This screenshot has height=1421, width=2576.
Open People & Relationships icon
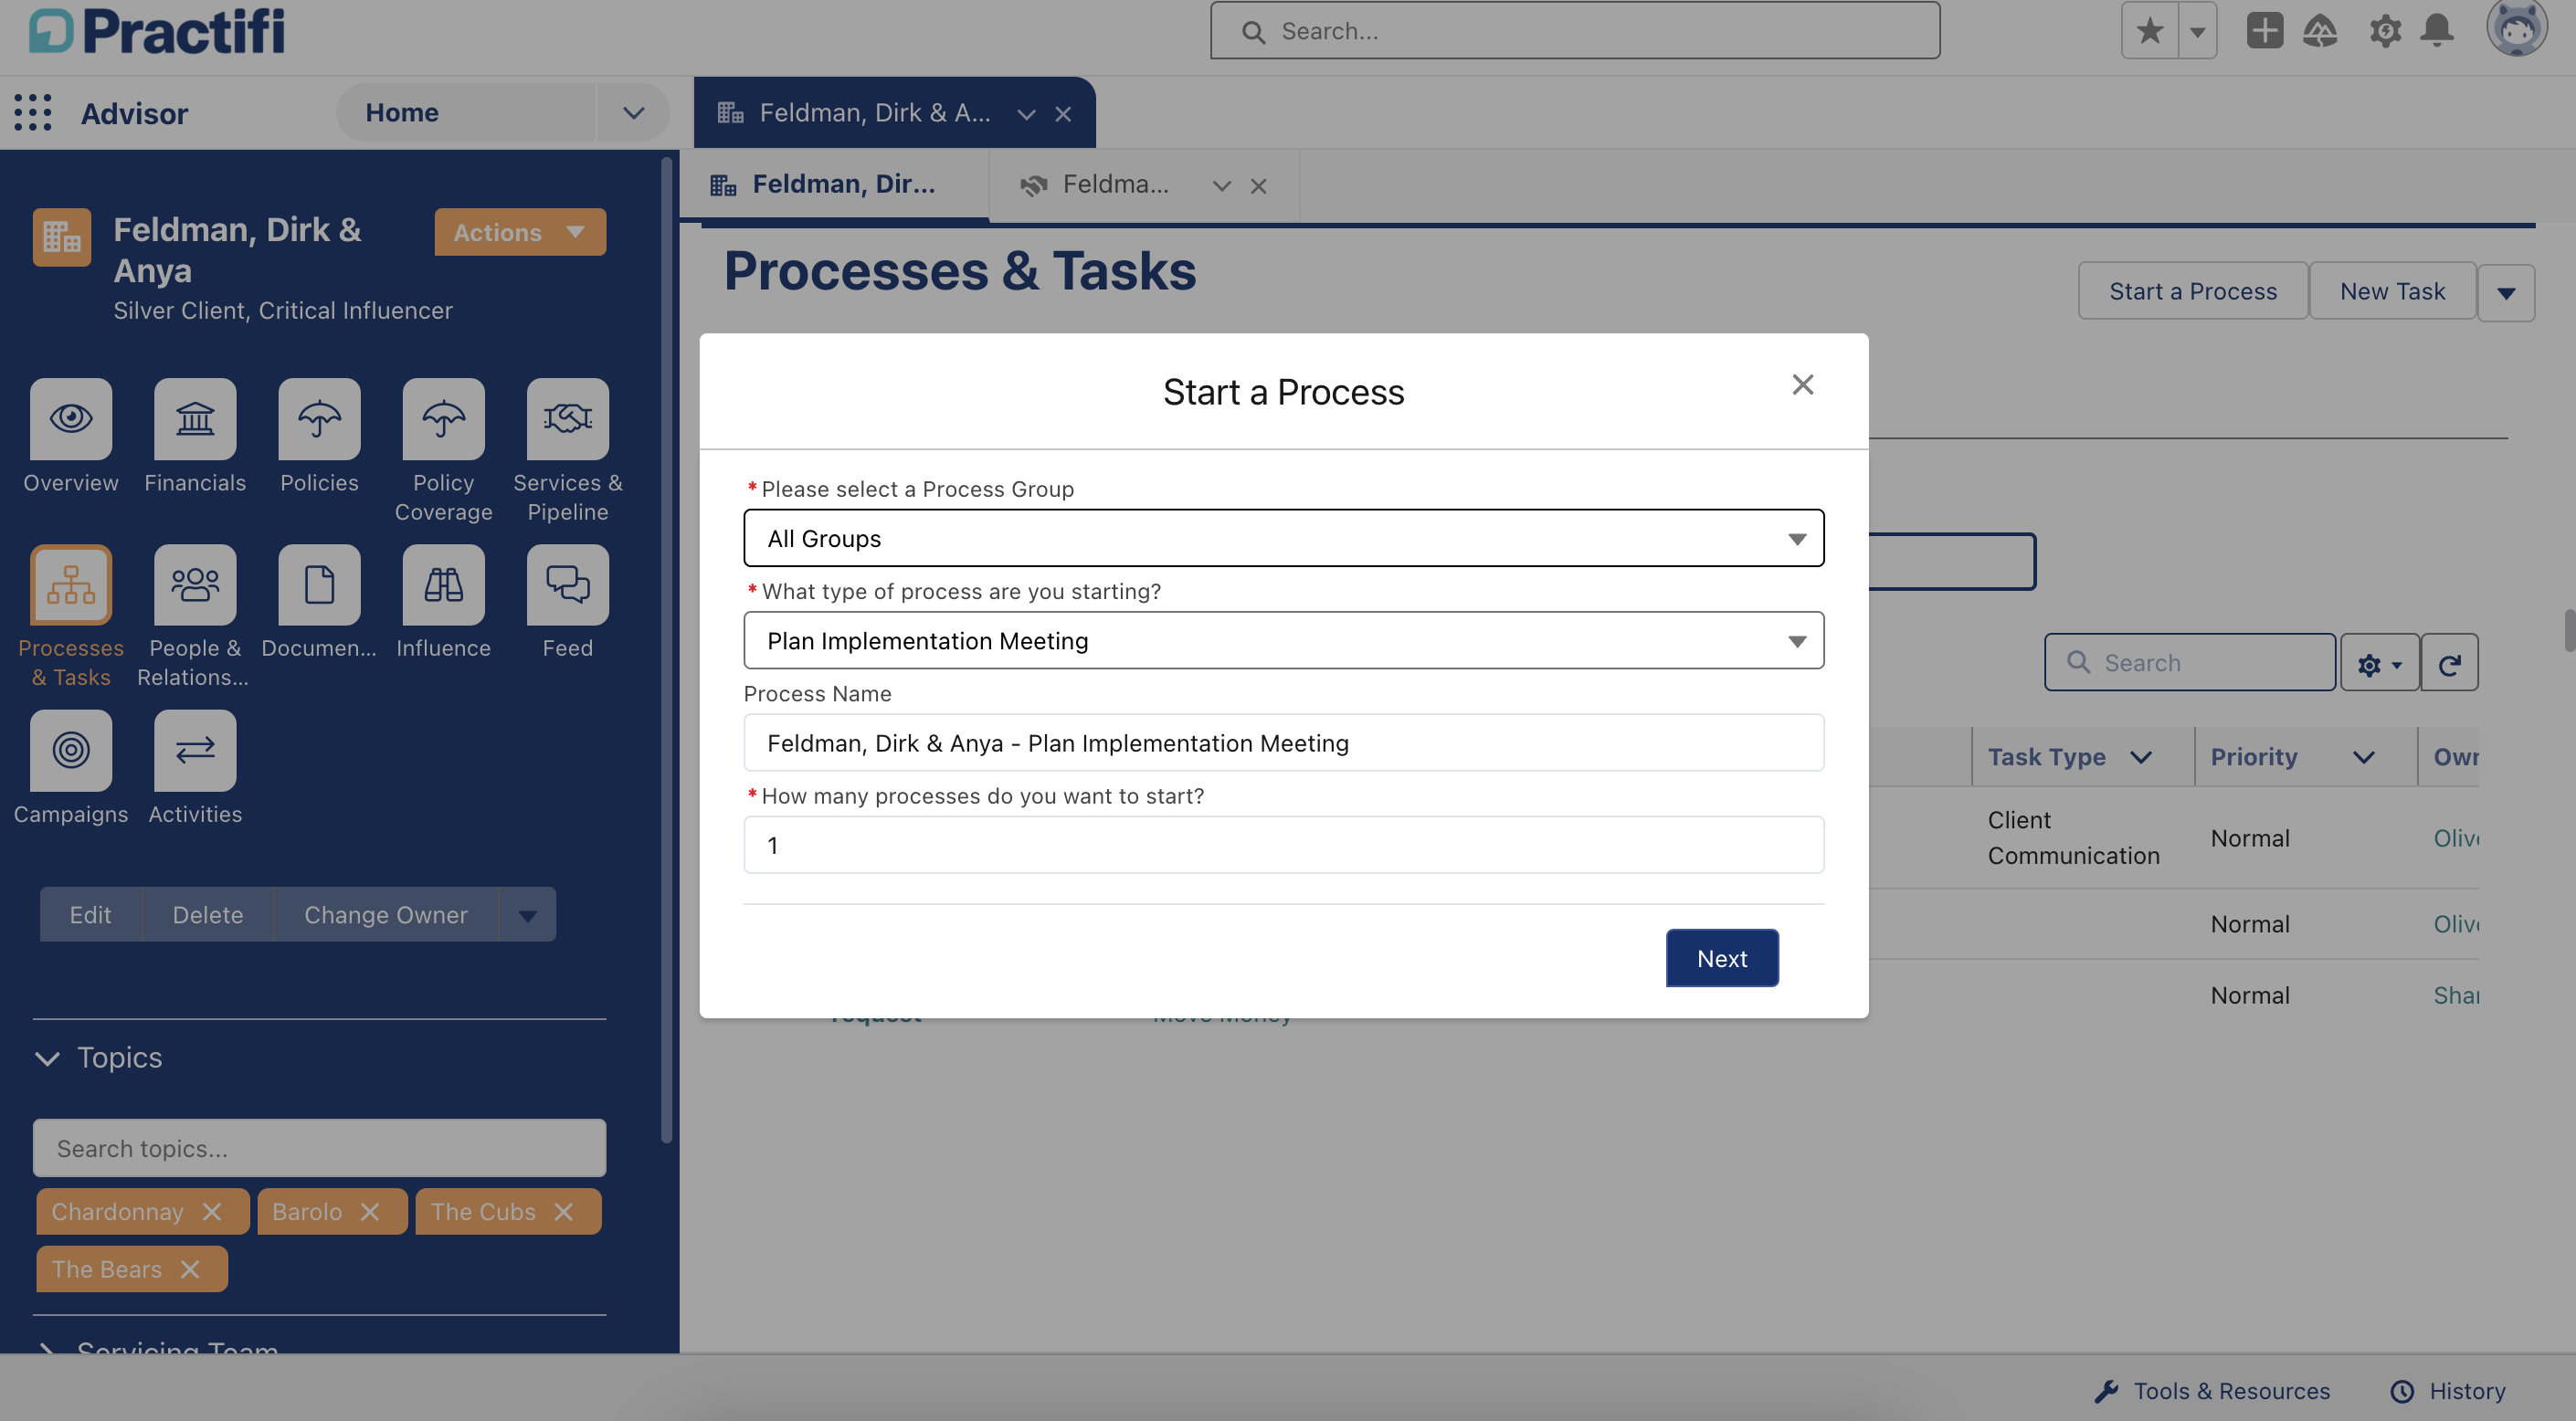[195, 584]
